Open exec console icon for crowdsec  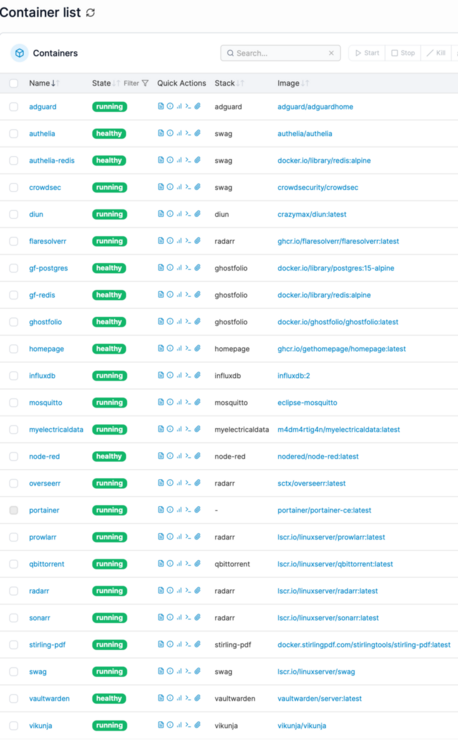point(188,187)
